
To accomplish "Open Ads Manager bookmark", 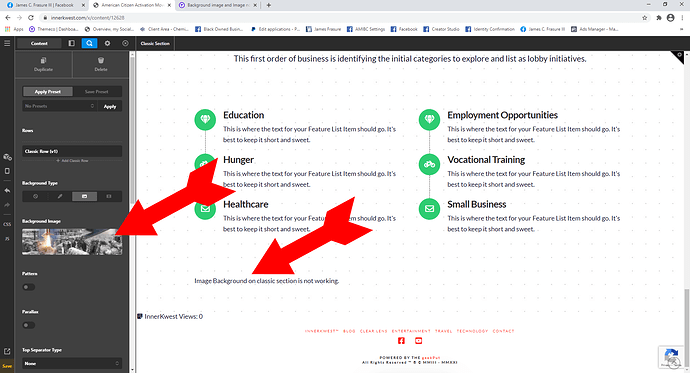I will [x=595, y=29].
